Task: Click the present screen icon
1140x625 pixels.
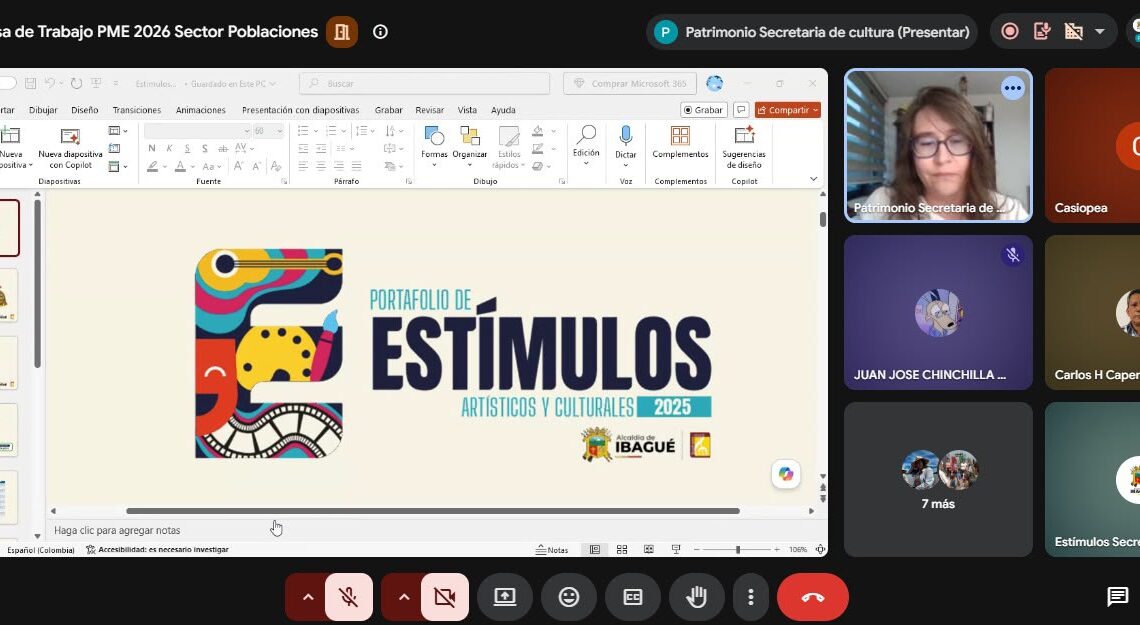Action: (x=505, y=597)
